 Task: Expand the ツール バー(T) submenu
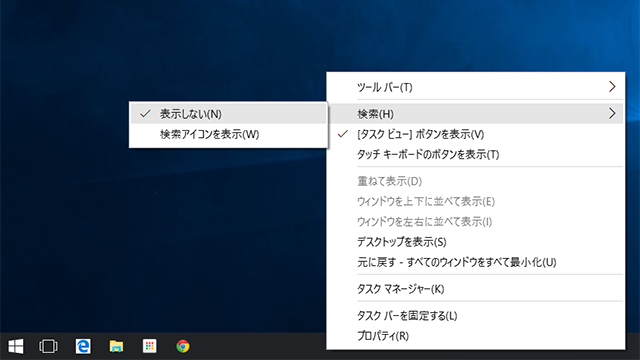pos(476,87)
